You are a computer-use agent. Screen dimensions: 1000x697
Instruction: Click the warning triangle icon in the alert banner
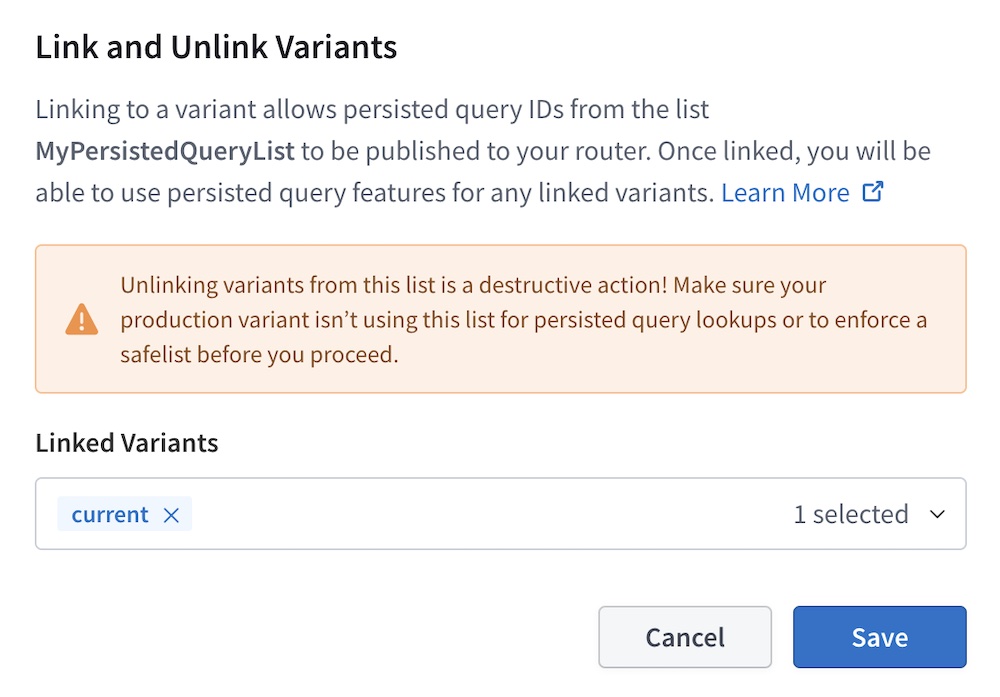pyautogui.click(x=80, y=321)
